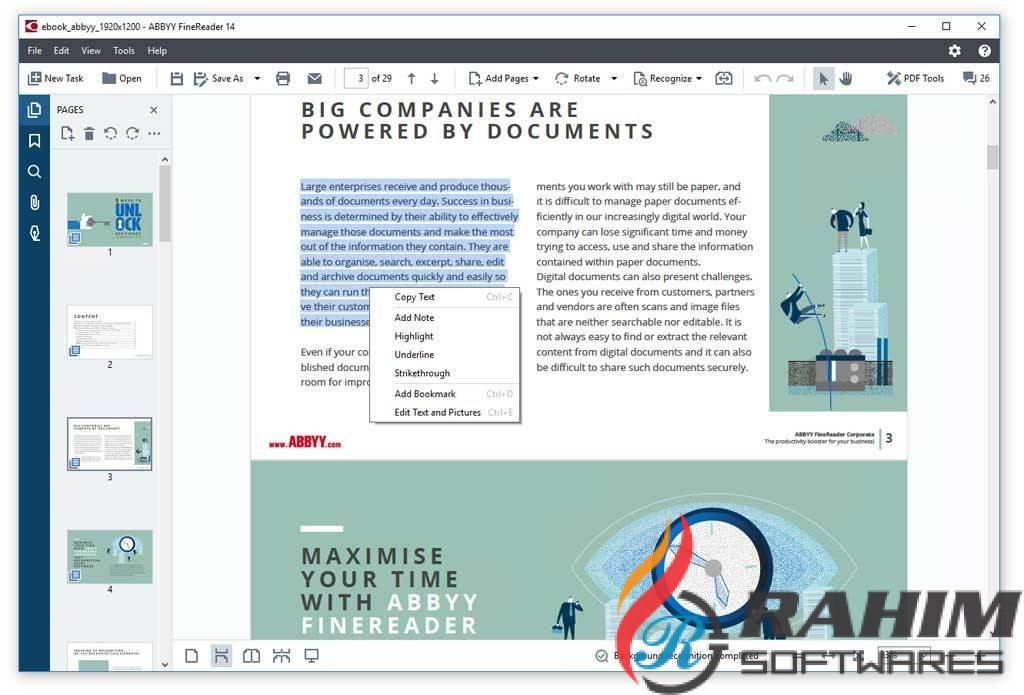The height and width of the screenshot is (695, 1024).
Task: Open the settings gear icon
Action: click(x=954, y=51)
